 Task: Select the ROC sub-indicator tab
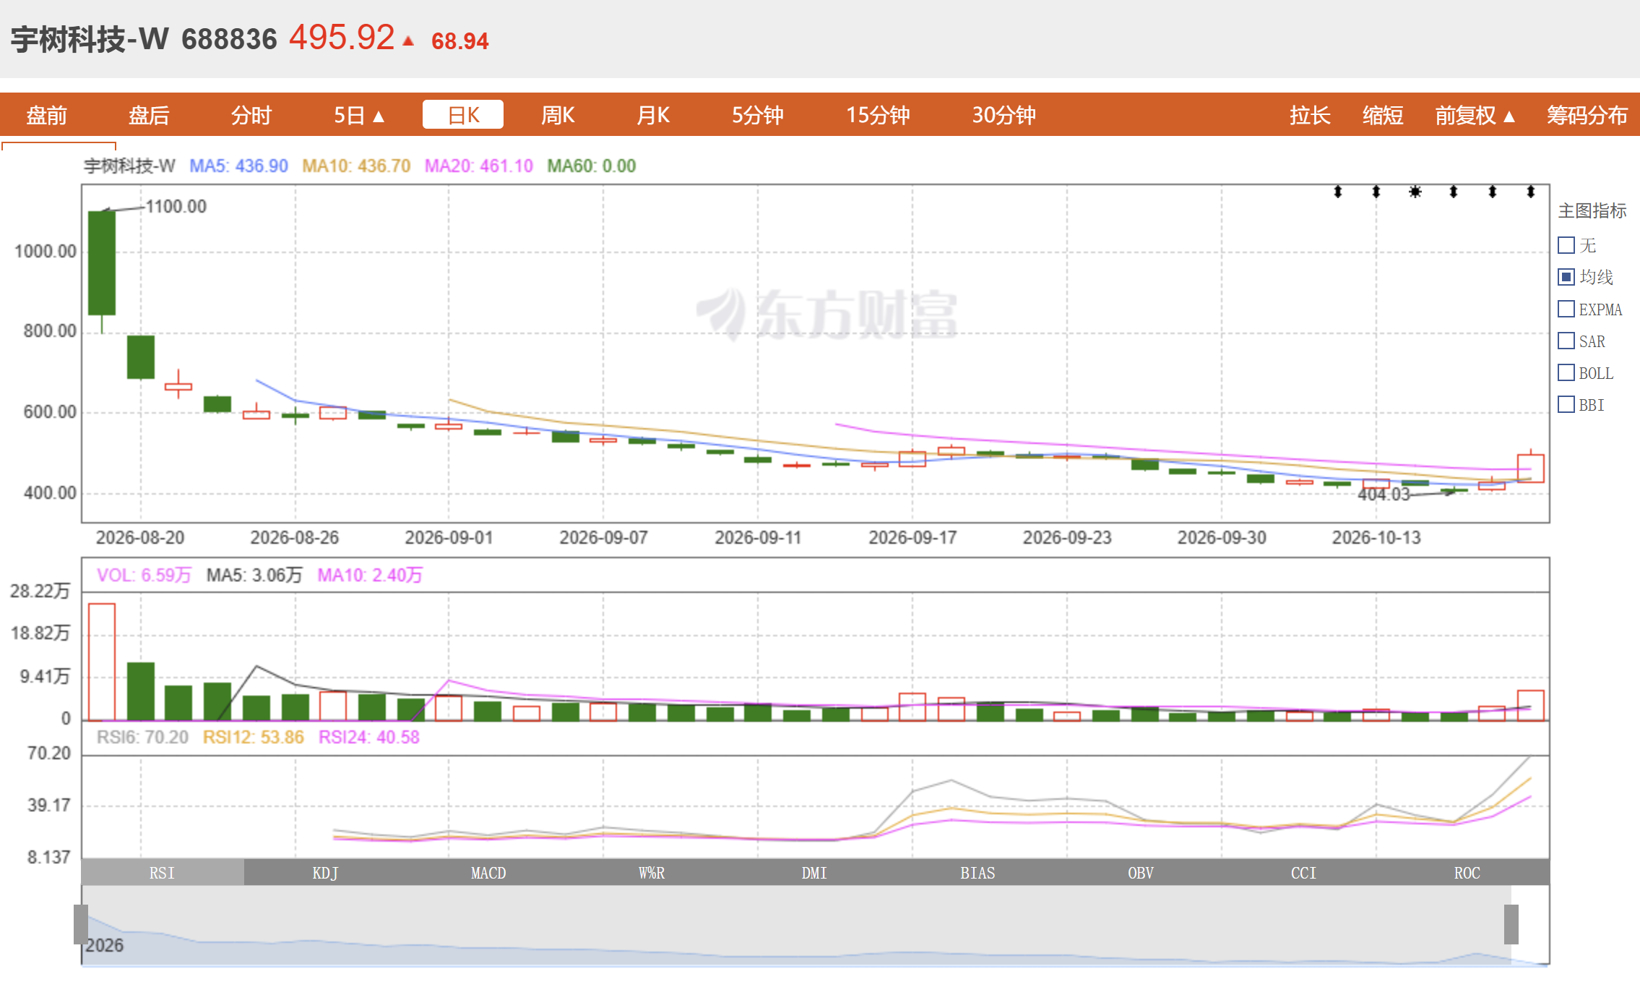(1467, 872)
